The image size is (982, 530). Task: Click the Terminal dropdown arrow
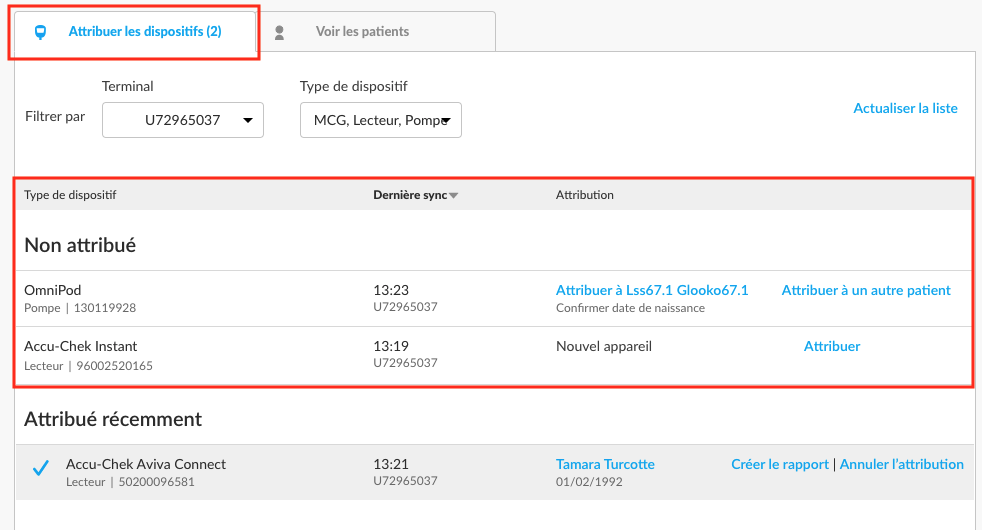click(x=248, y=120)
